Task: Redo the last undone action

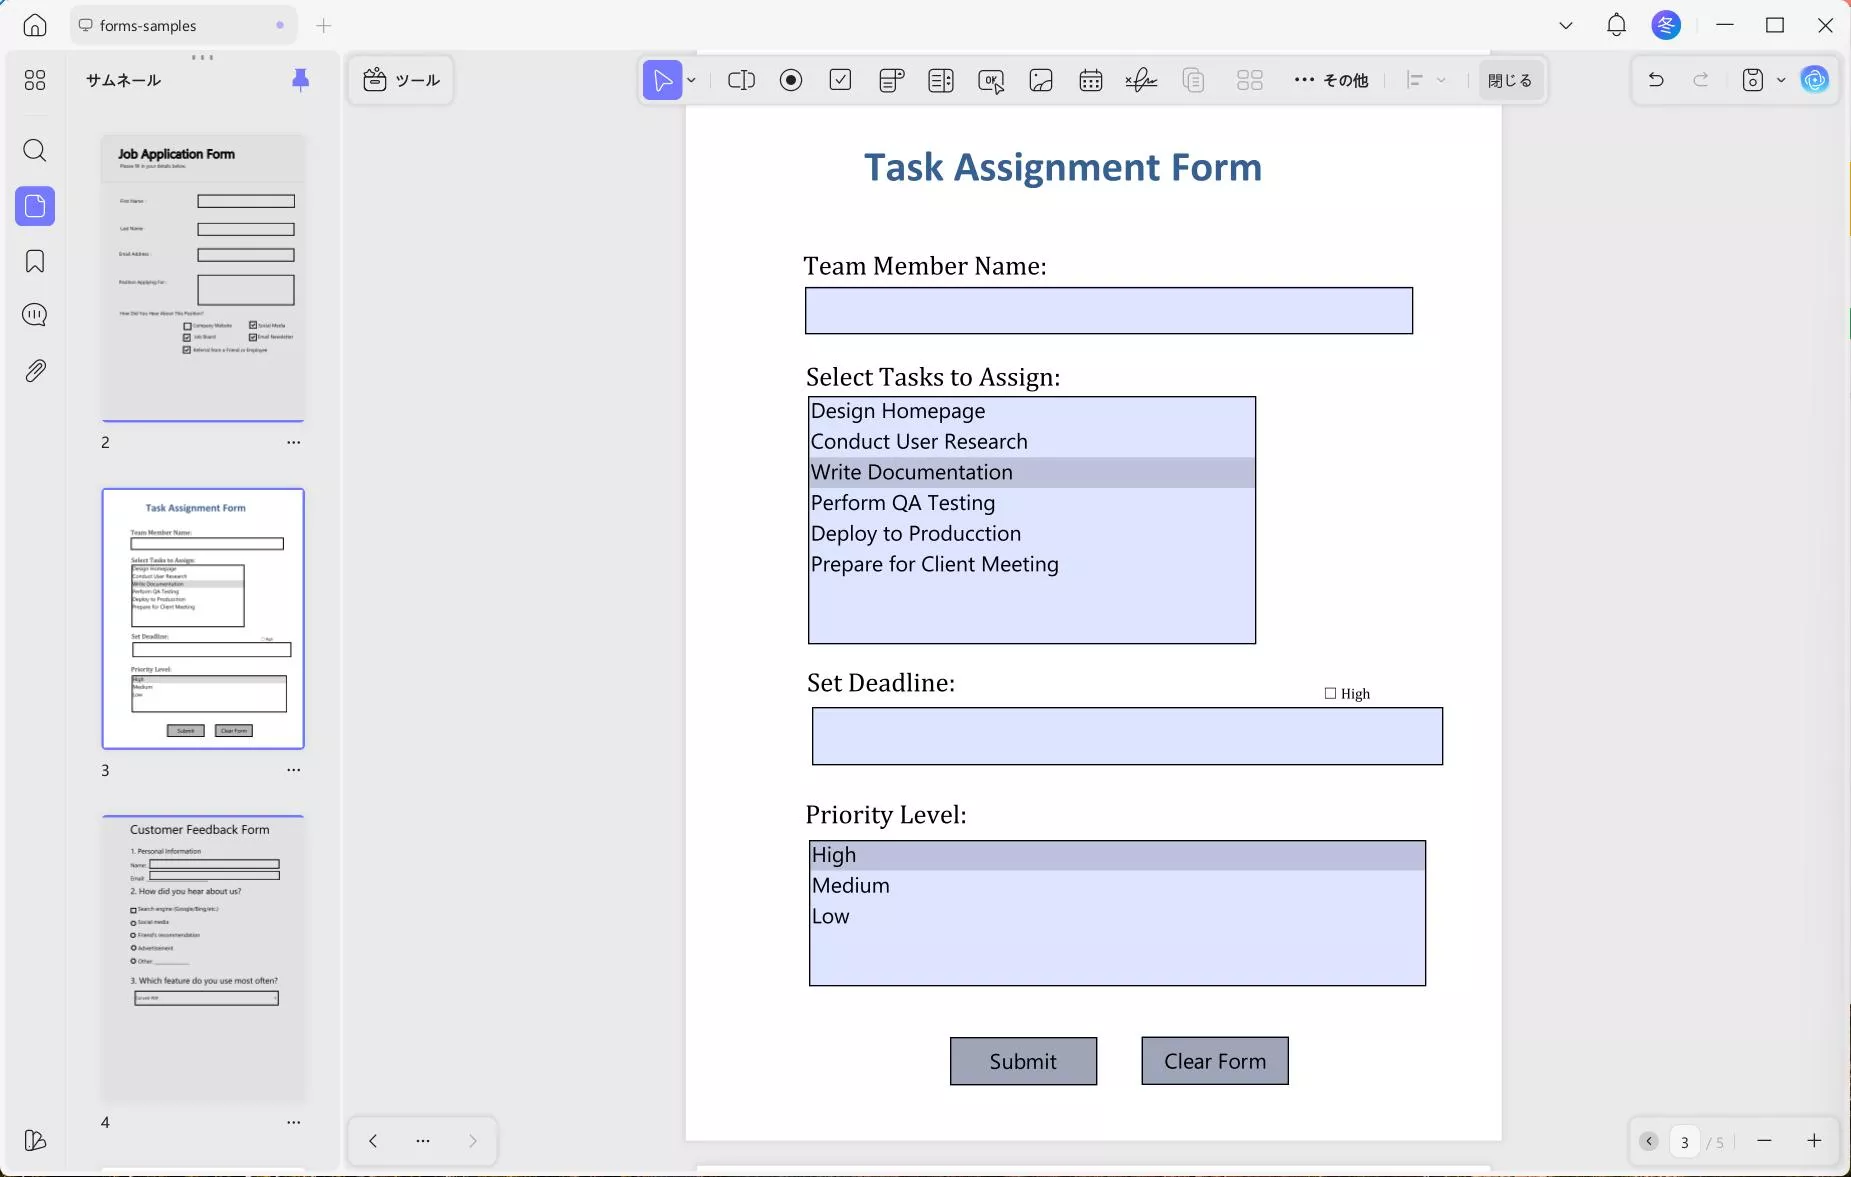Action: (1701, 80)
